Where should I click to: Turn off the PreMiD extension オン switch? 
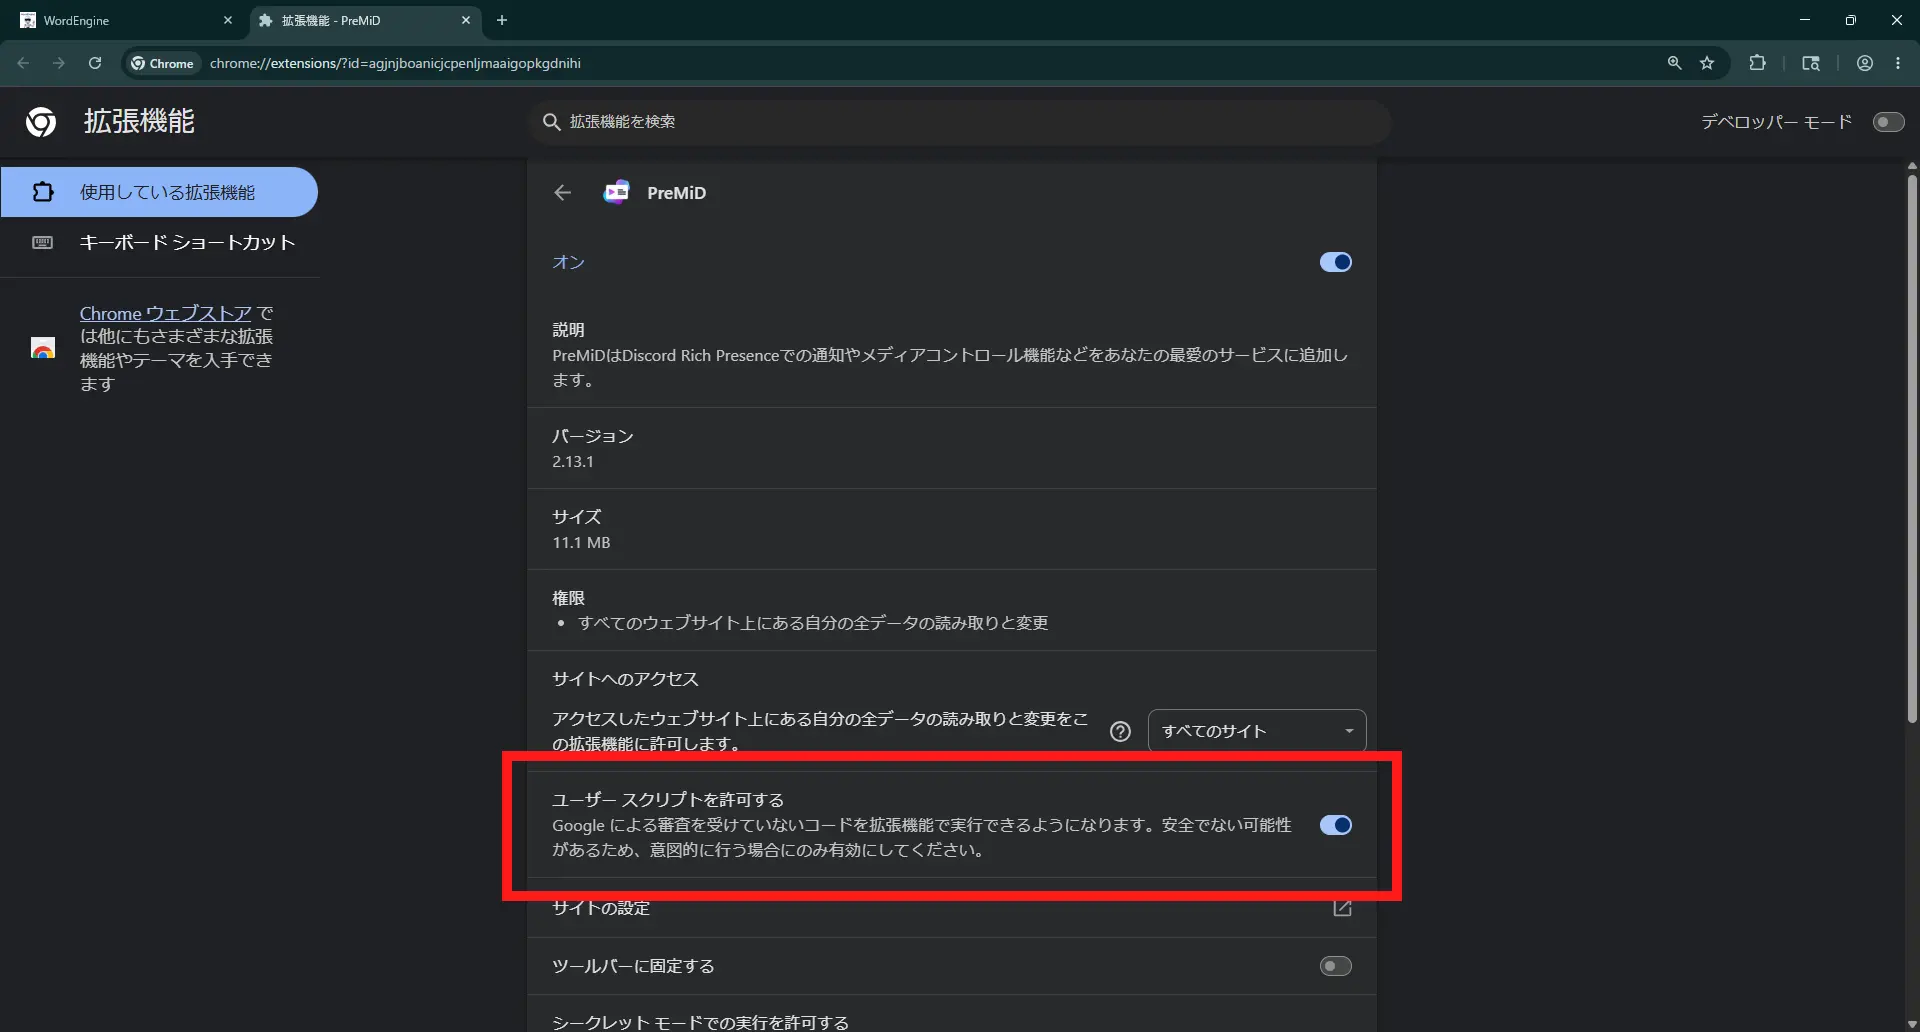(1335, 262)
